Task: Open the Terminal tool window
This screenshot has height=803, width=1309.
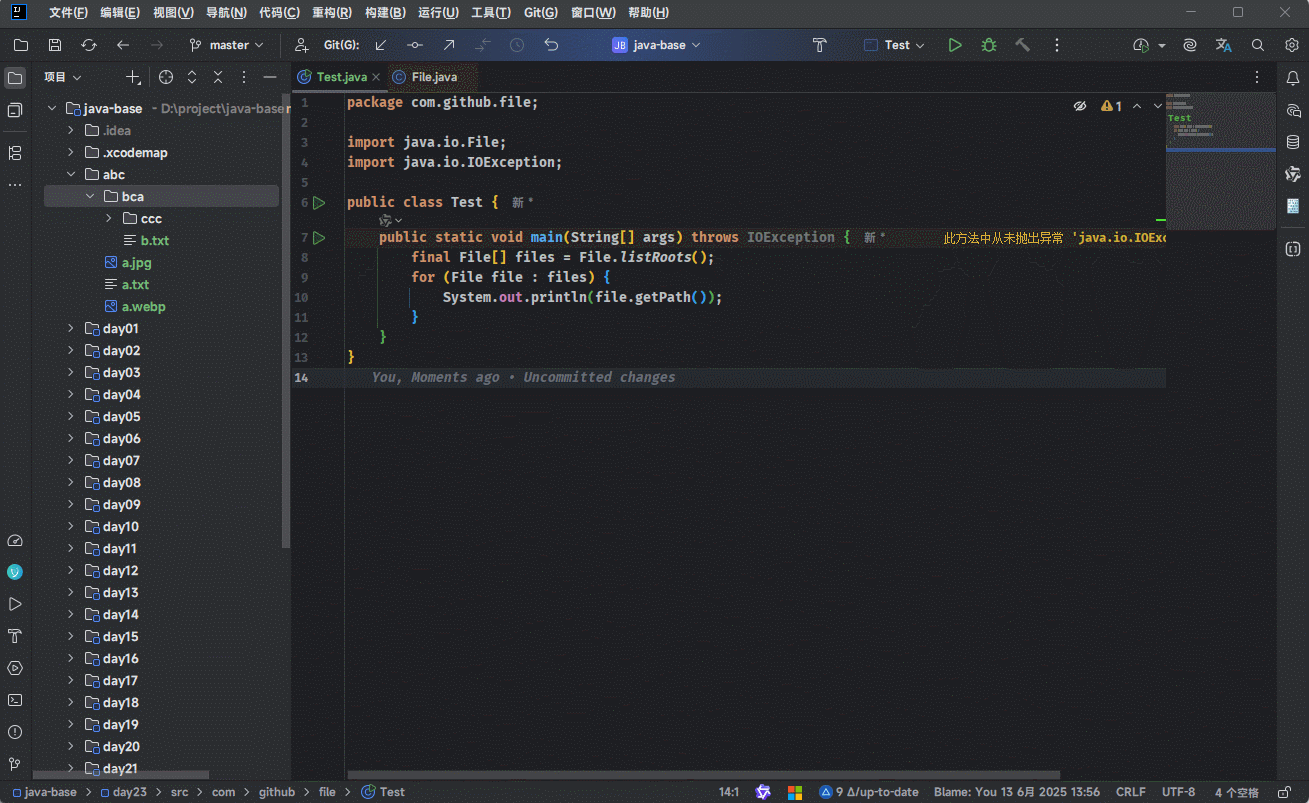Action: [15, 700]
